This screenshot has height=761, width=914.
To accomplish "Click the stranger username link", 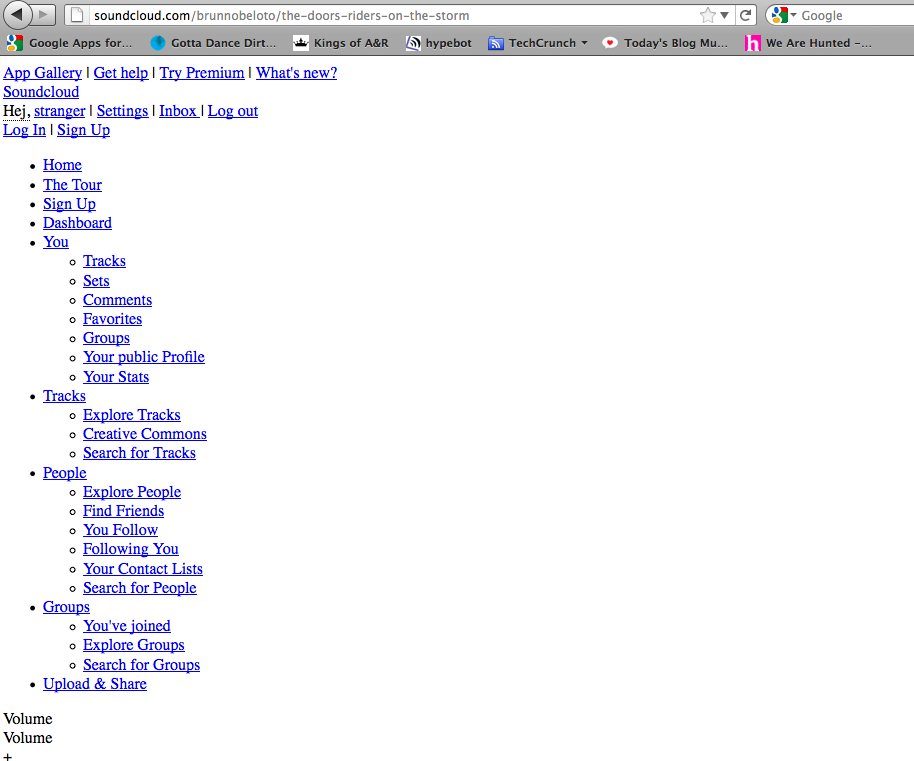I will click(x=59, y=111).
